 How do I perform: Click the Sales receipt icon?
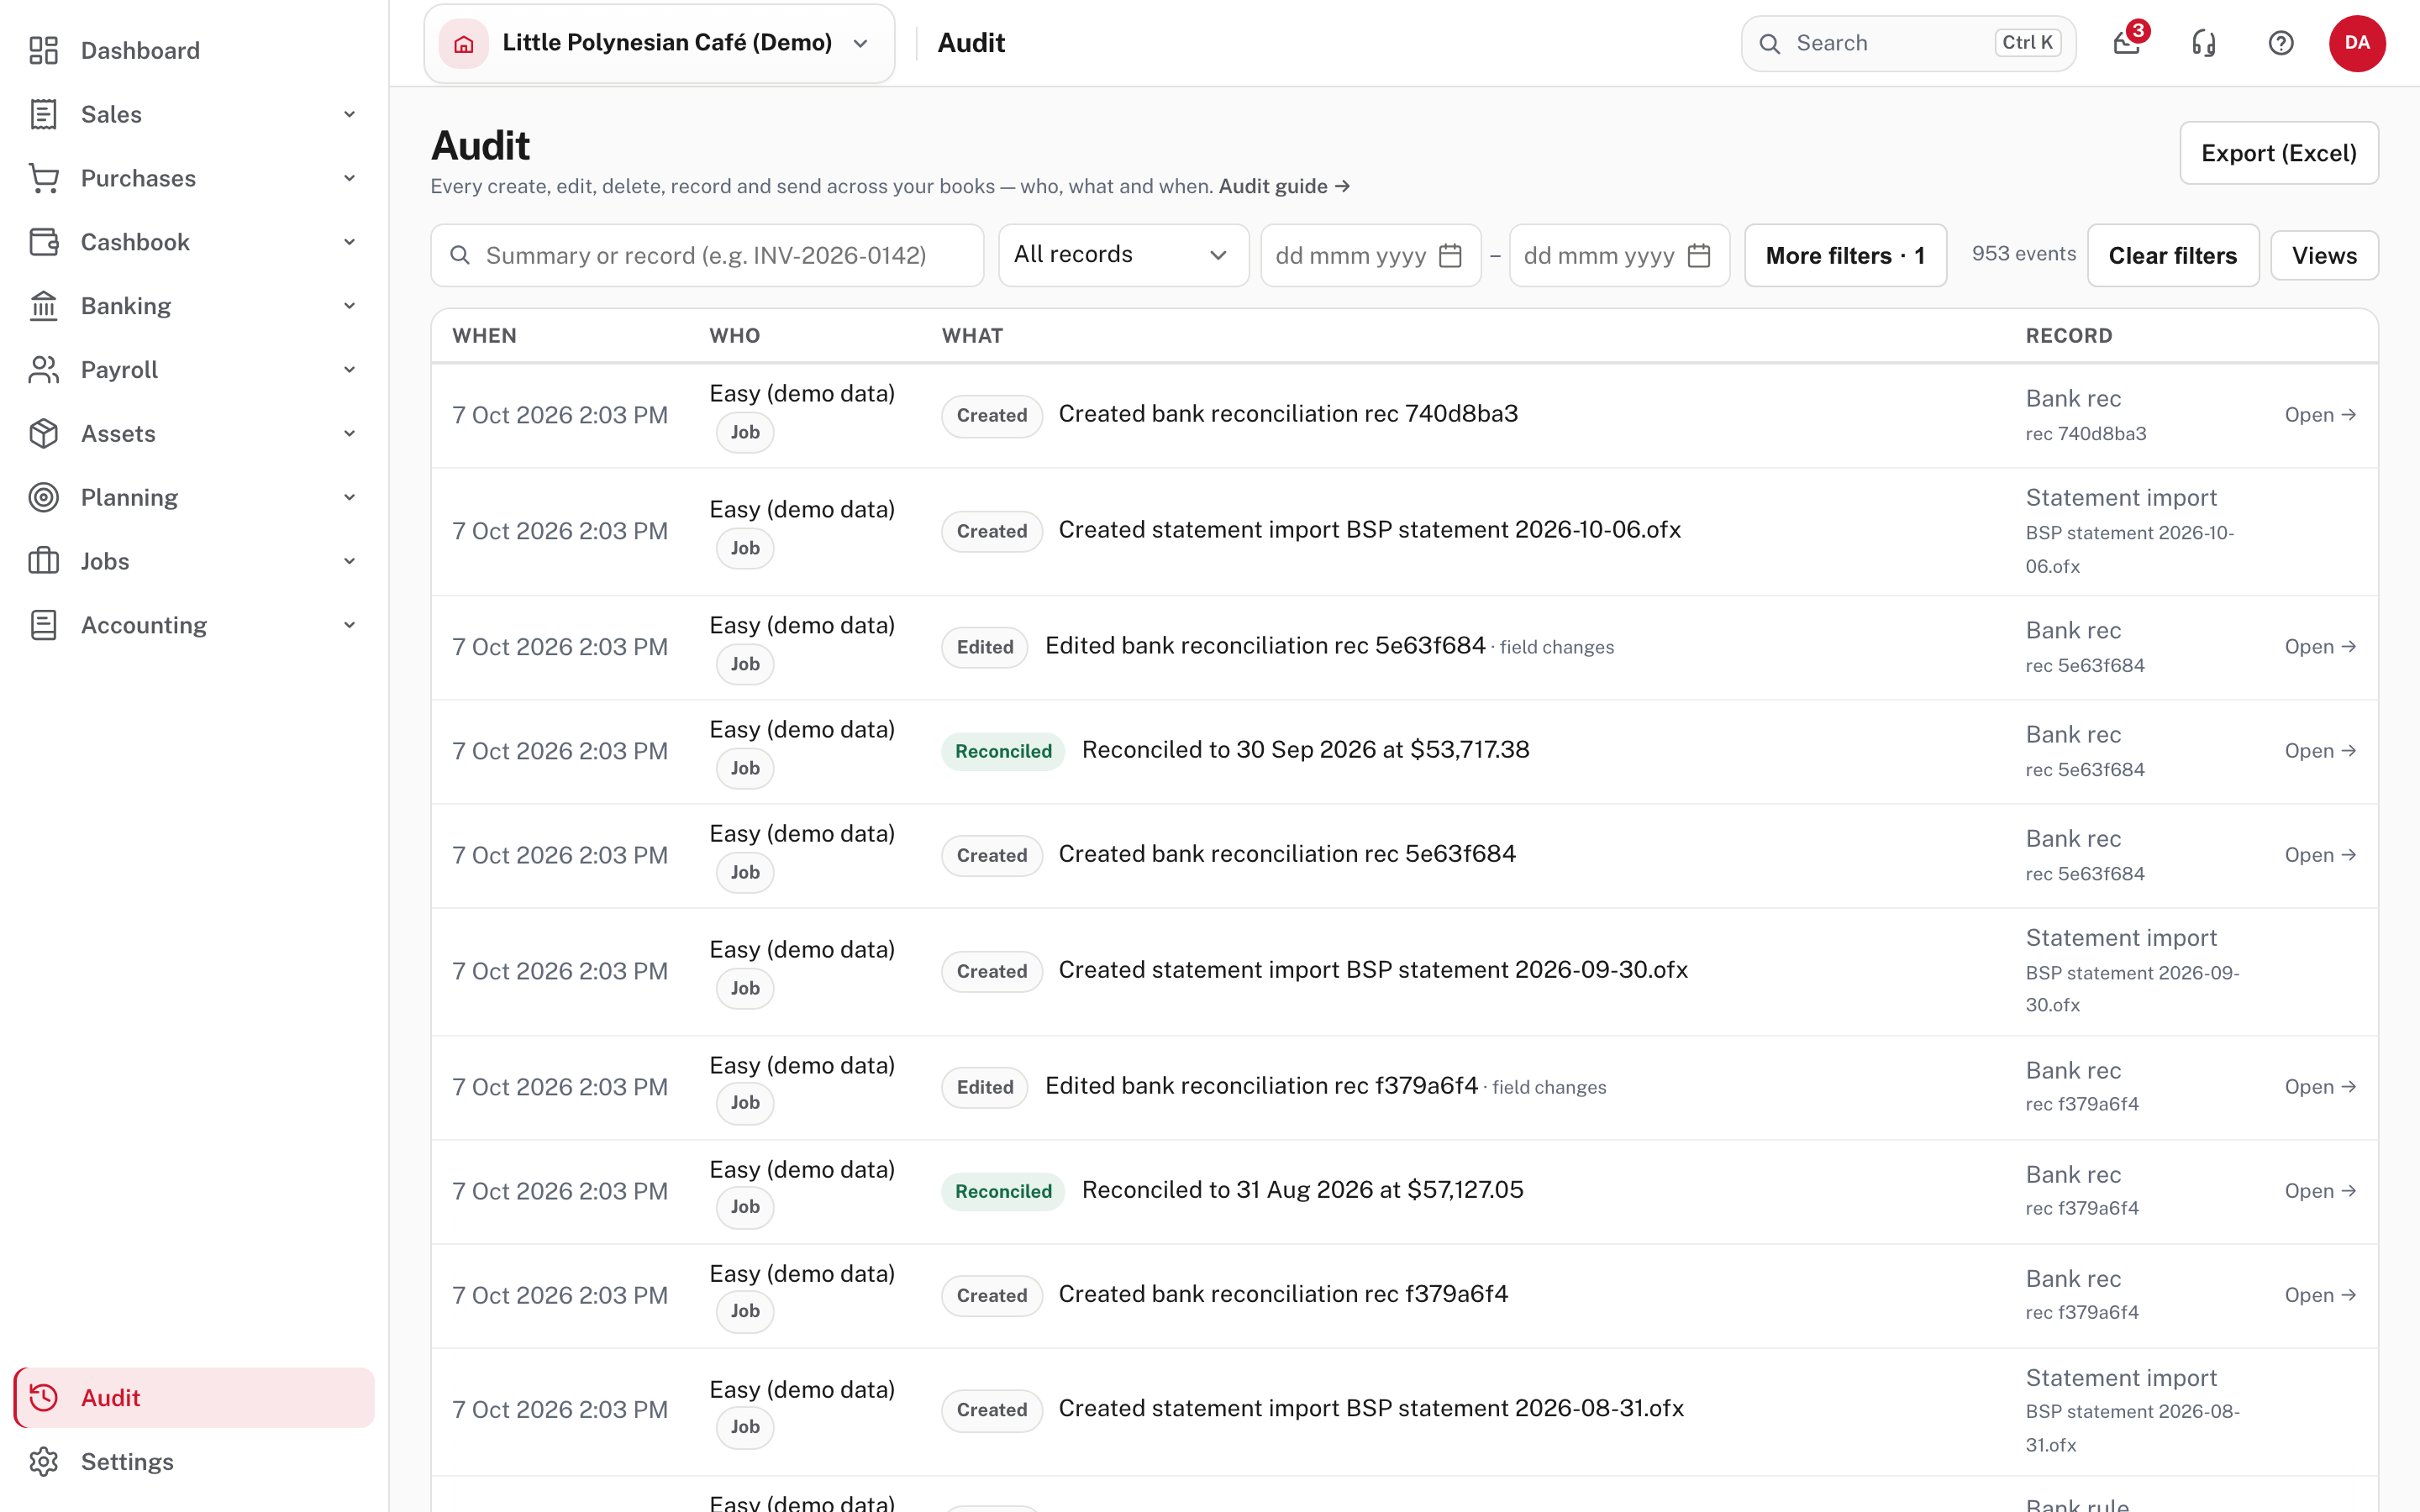pos(43,114)
